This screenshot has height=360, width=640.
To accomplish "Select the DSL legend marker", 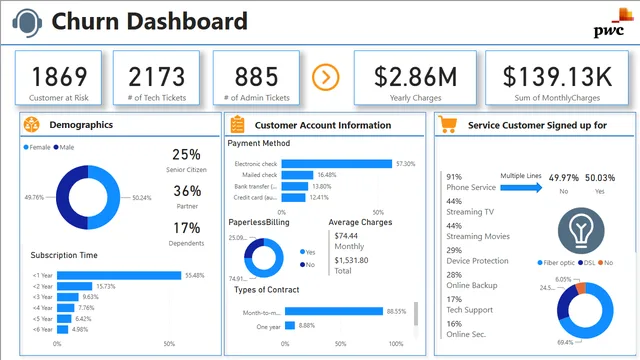I will tap(580, 263).
